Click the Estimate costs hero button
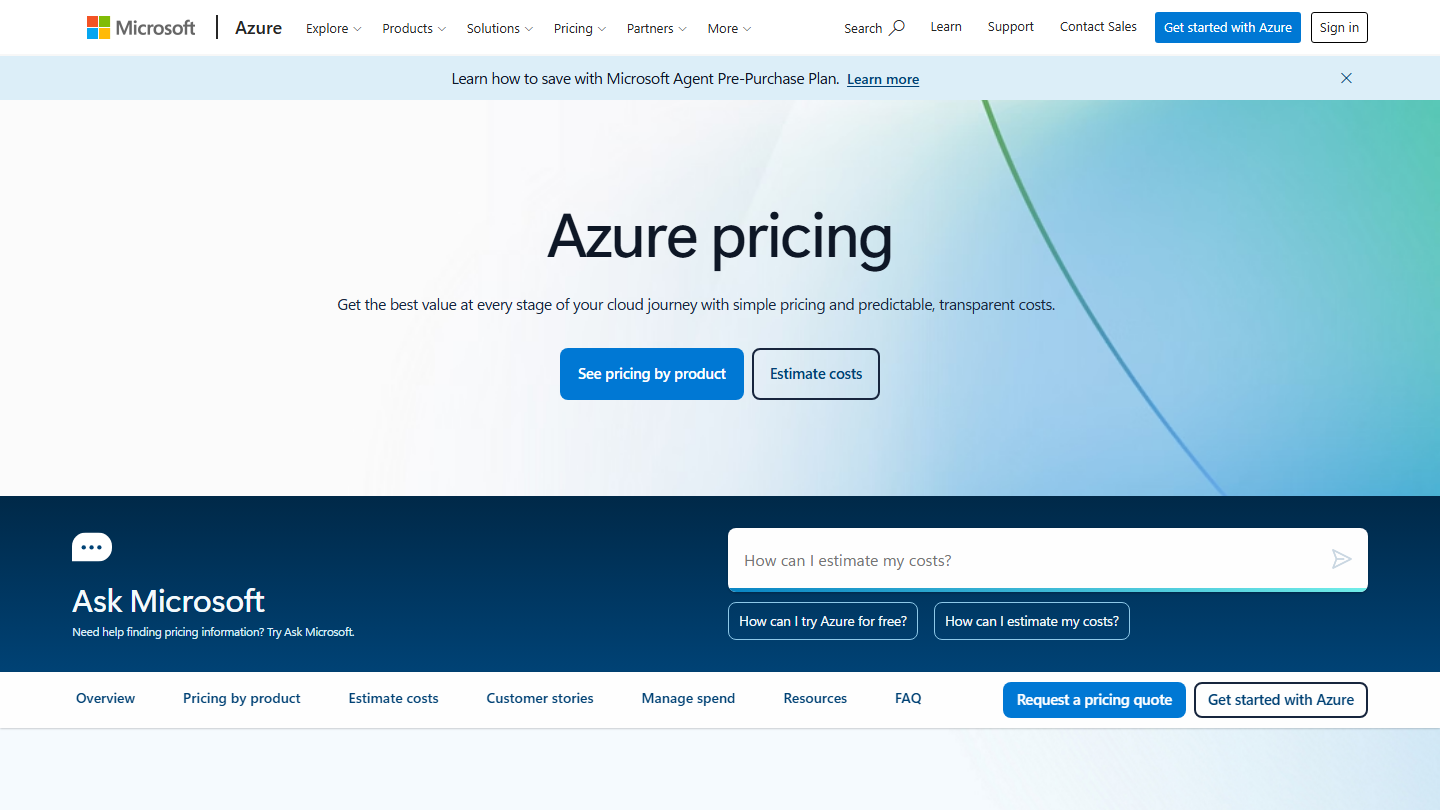This screenshot has height=810, width=1440. (816, 374)
